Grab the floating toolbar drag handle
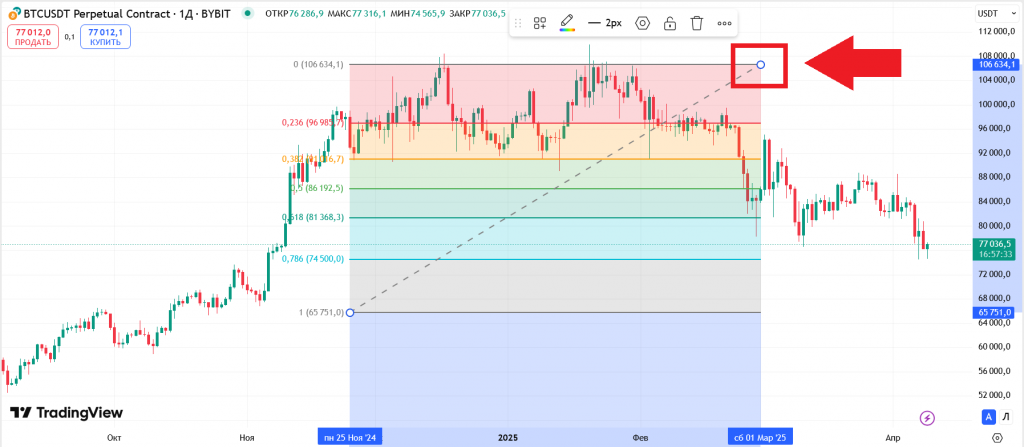 (x=518, y=24)
